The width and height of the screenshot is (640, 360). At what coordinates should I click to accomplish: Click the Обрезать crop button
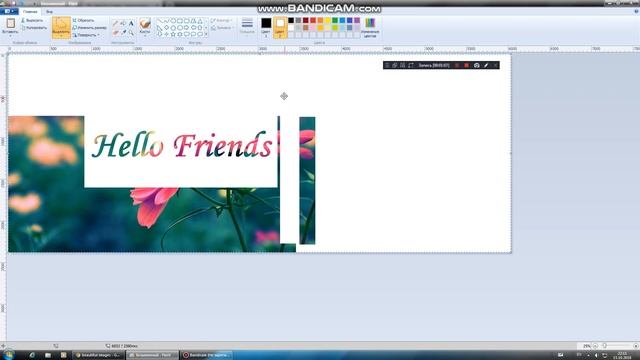click(x=83, y=20)
